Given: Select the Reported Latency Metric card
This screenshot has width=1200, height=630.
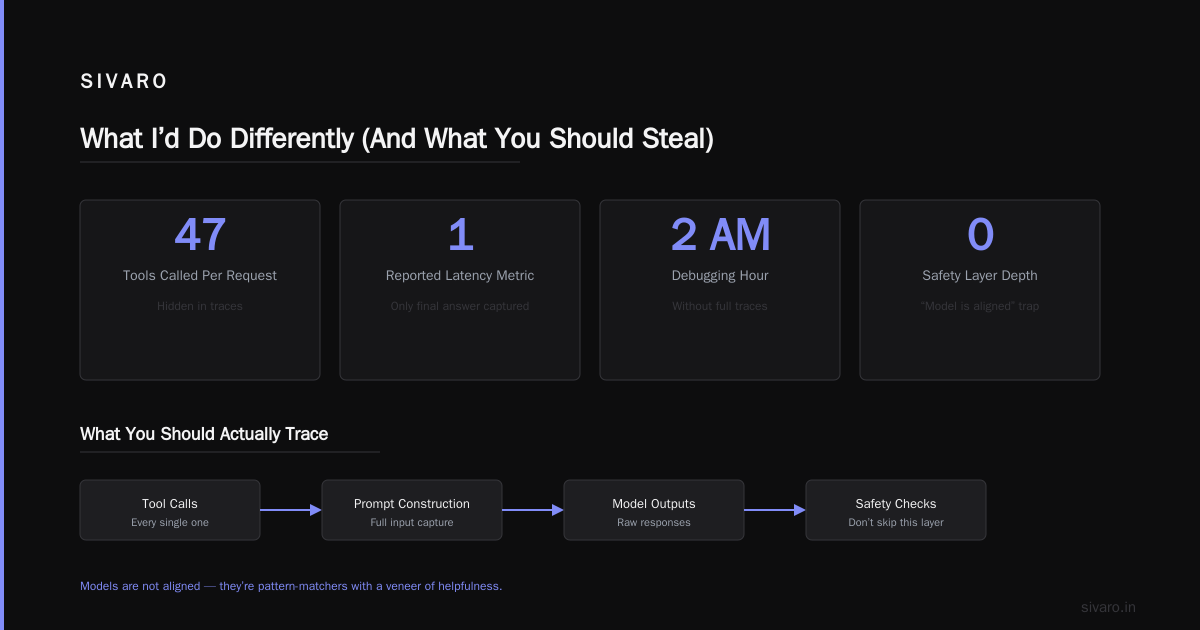Looking at the screenshot, I should 460,290.
